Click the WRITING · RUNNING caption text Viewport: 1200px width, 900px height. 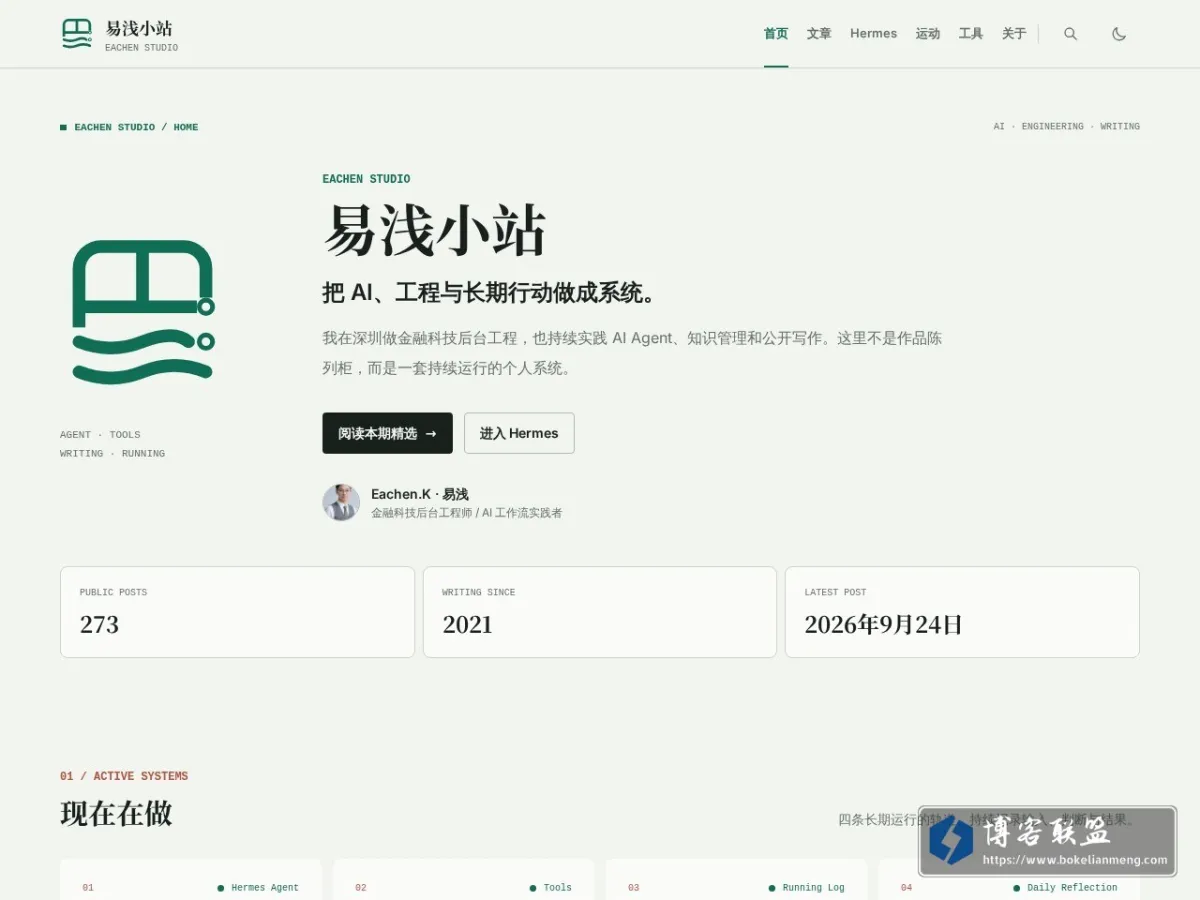[x=112, y=454]
